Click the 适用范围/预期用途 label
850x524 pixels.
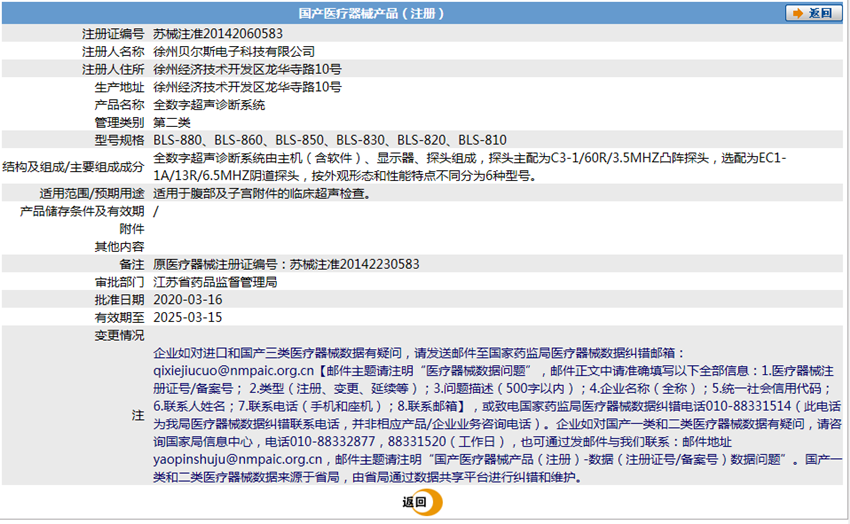pyautogui.click(x=92, y=193)
